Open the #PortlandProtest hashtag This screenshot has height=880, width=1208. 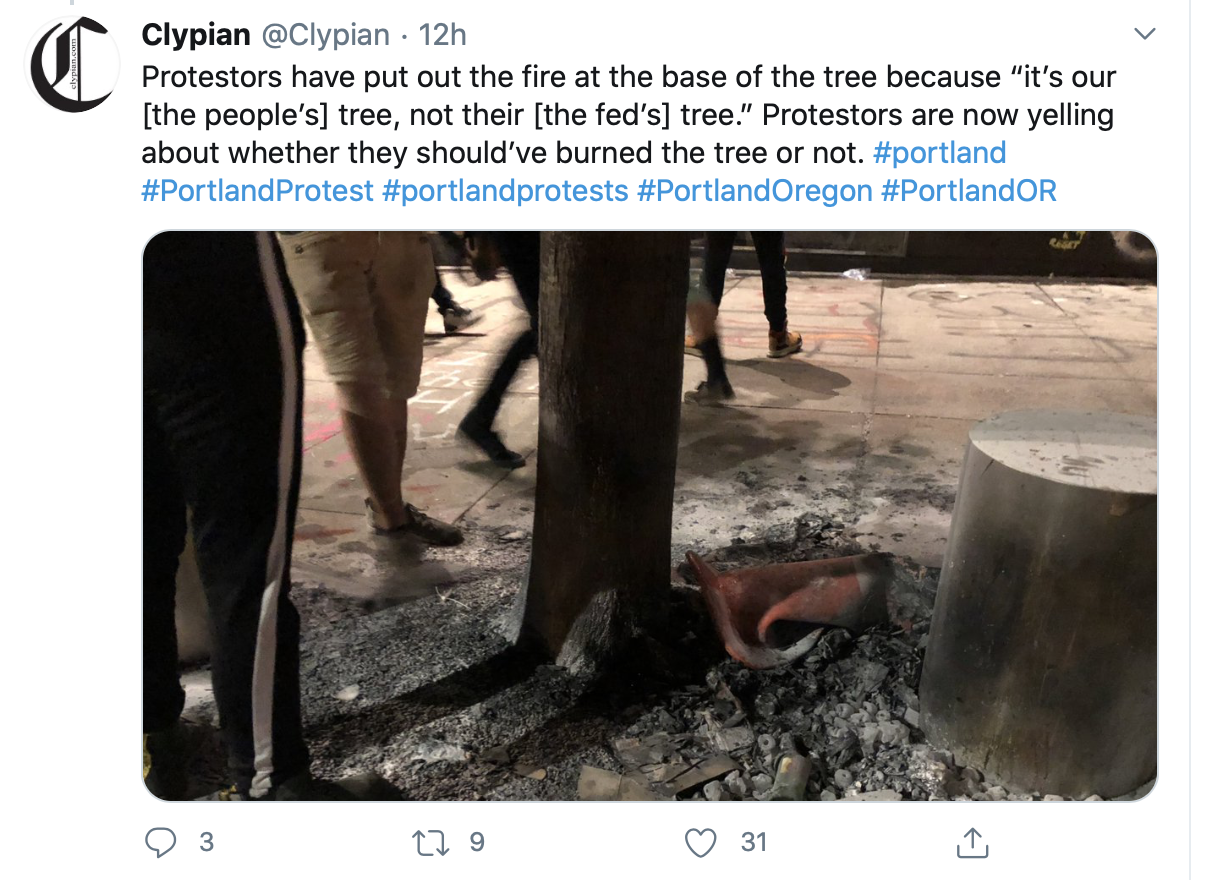[x=257, y=191]
